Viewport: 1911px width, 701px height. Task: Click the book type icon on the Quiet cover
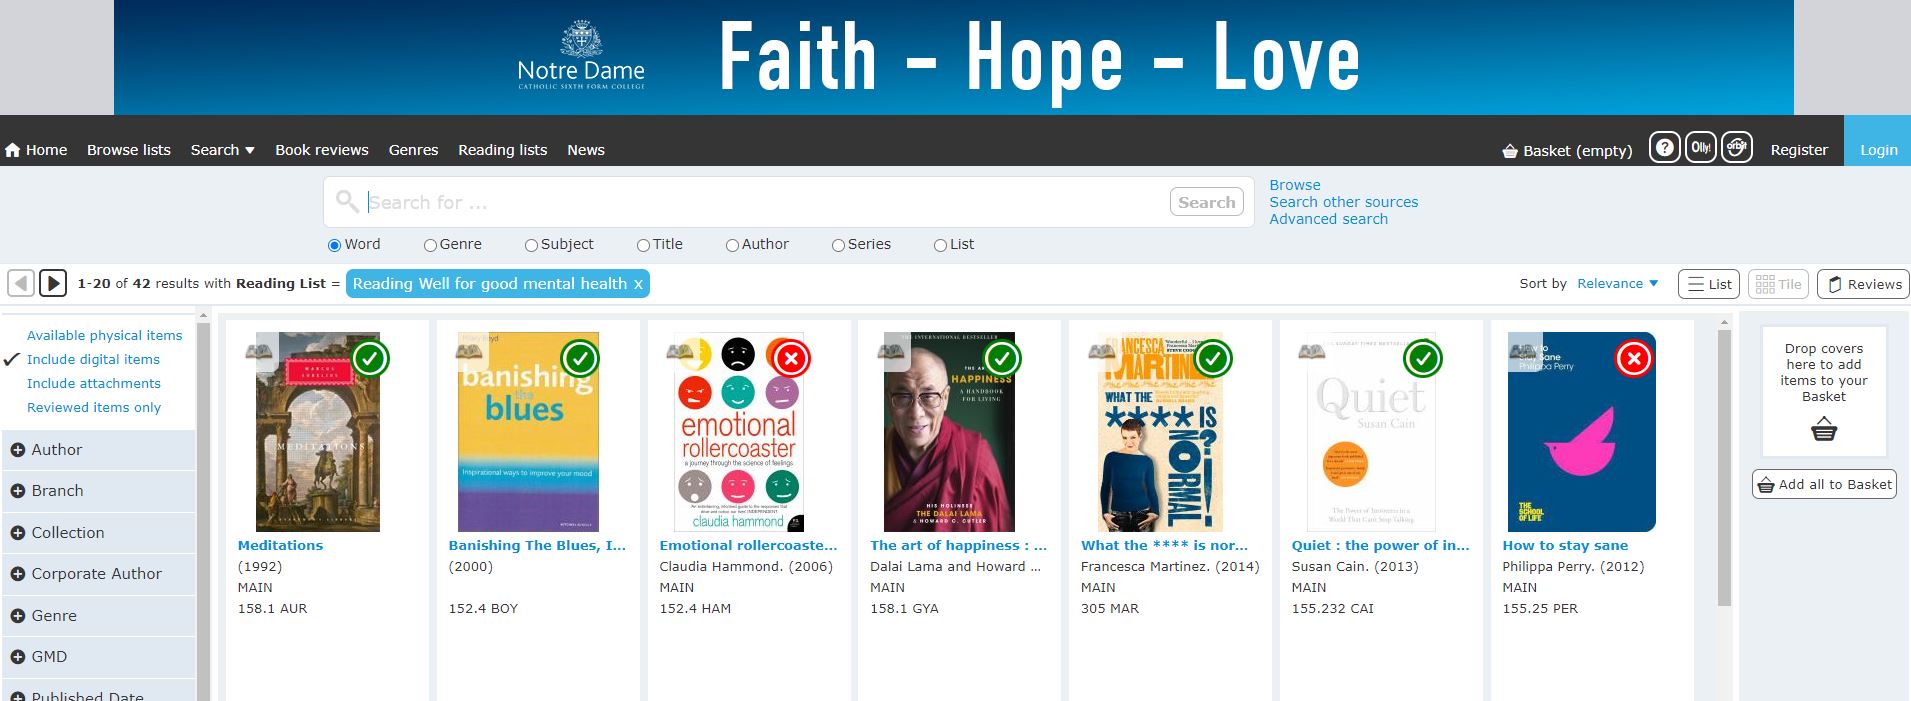(1312, 351)
